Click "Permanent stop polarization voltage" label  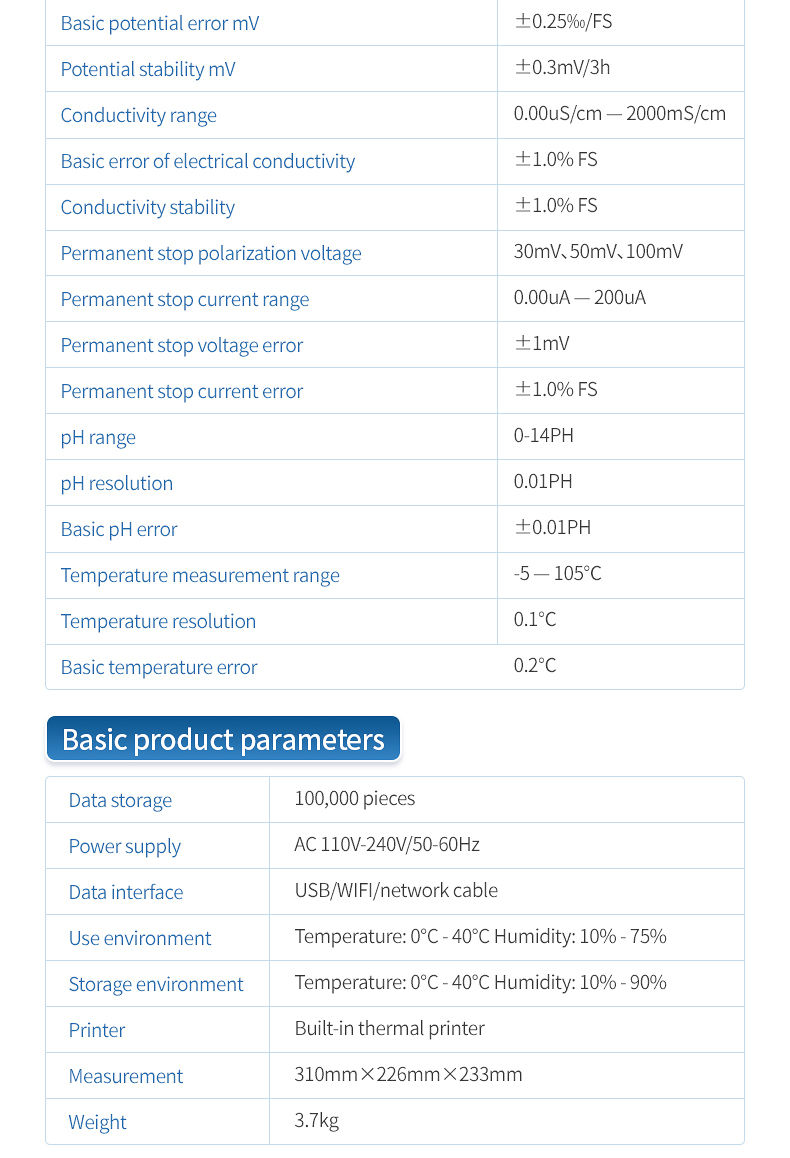coord(211,253)
